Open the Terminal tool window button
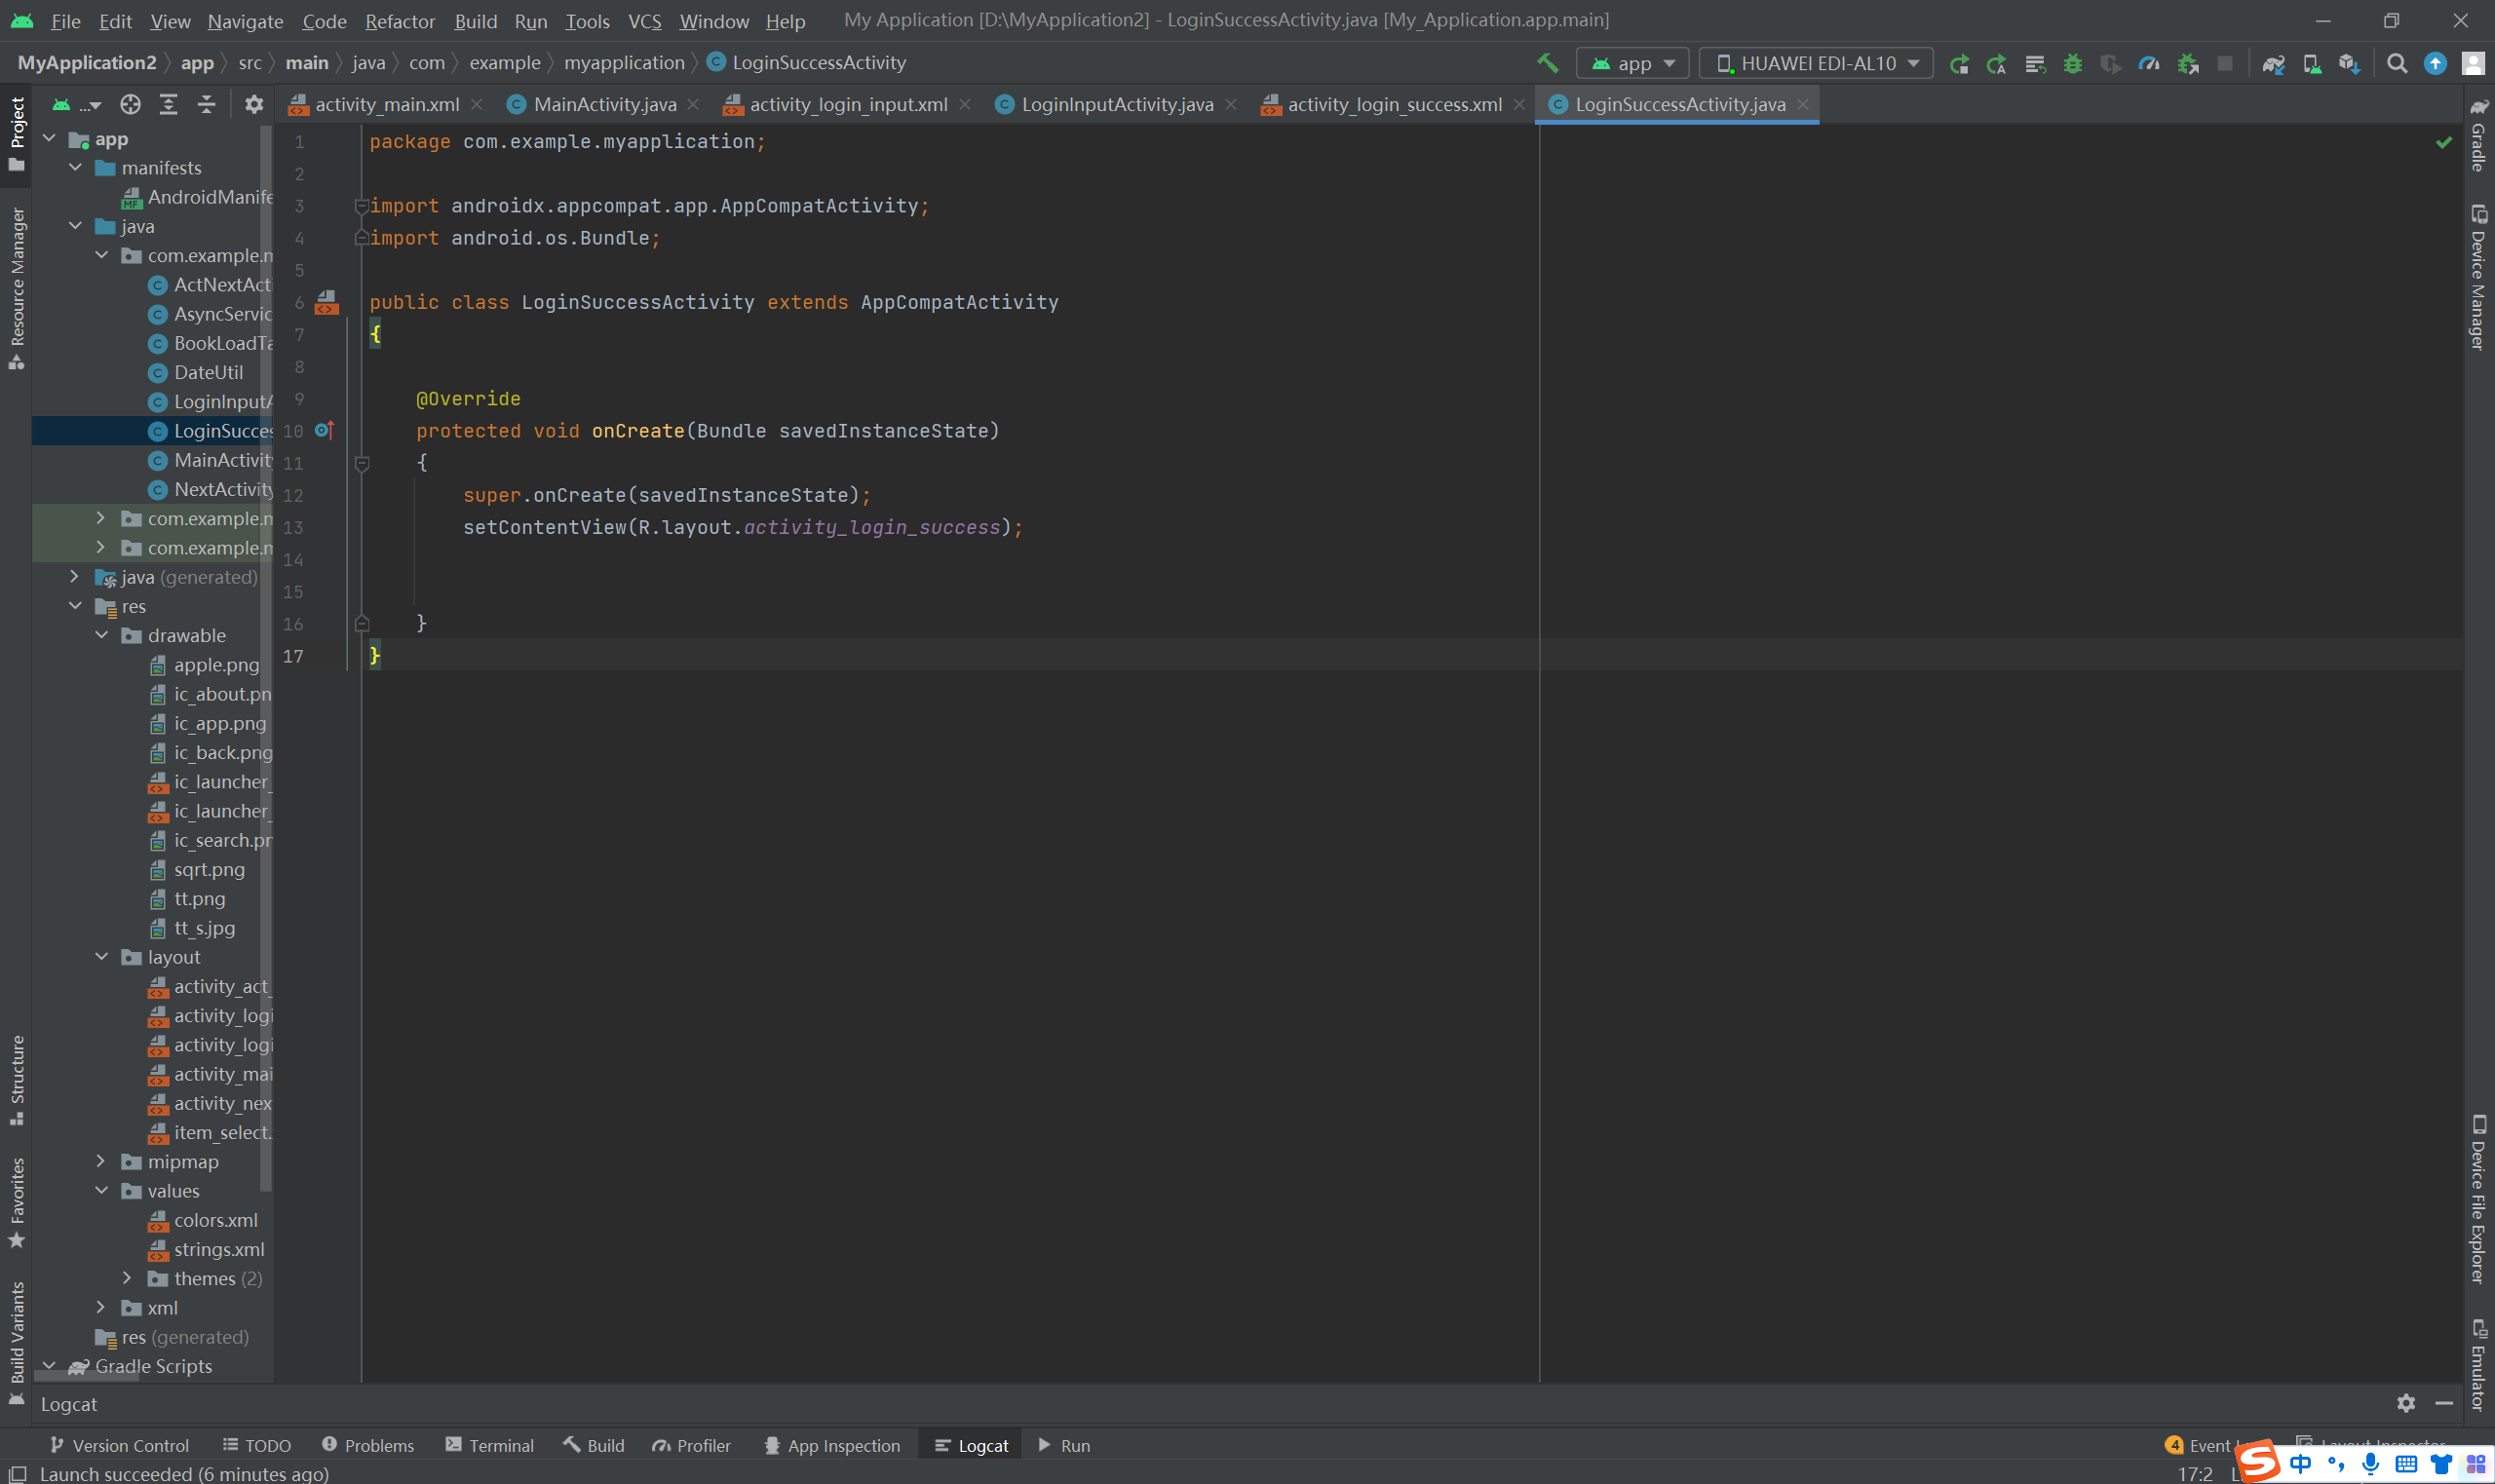The height and width of the screenshot is (1484, 2495). pos(490,1445)
